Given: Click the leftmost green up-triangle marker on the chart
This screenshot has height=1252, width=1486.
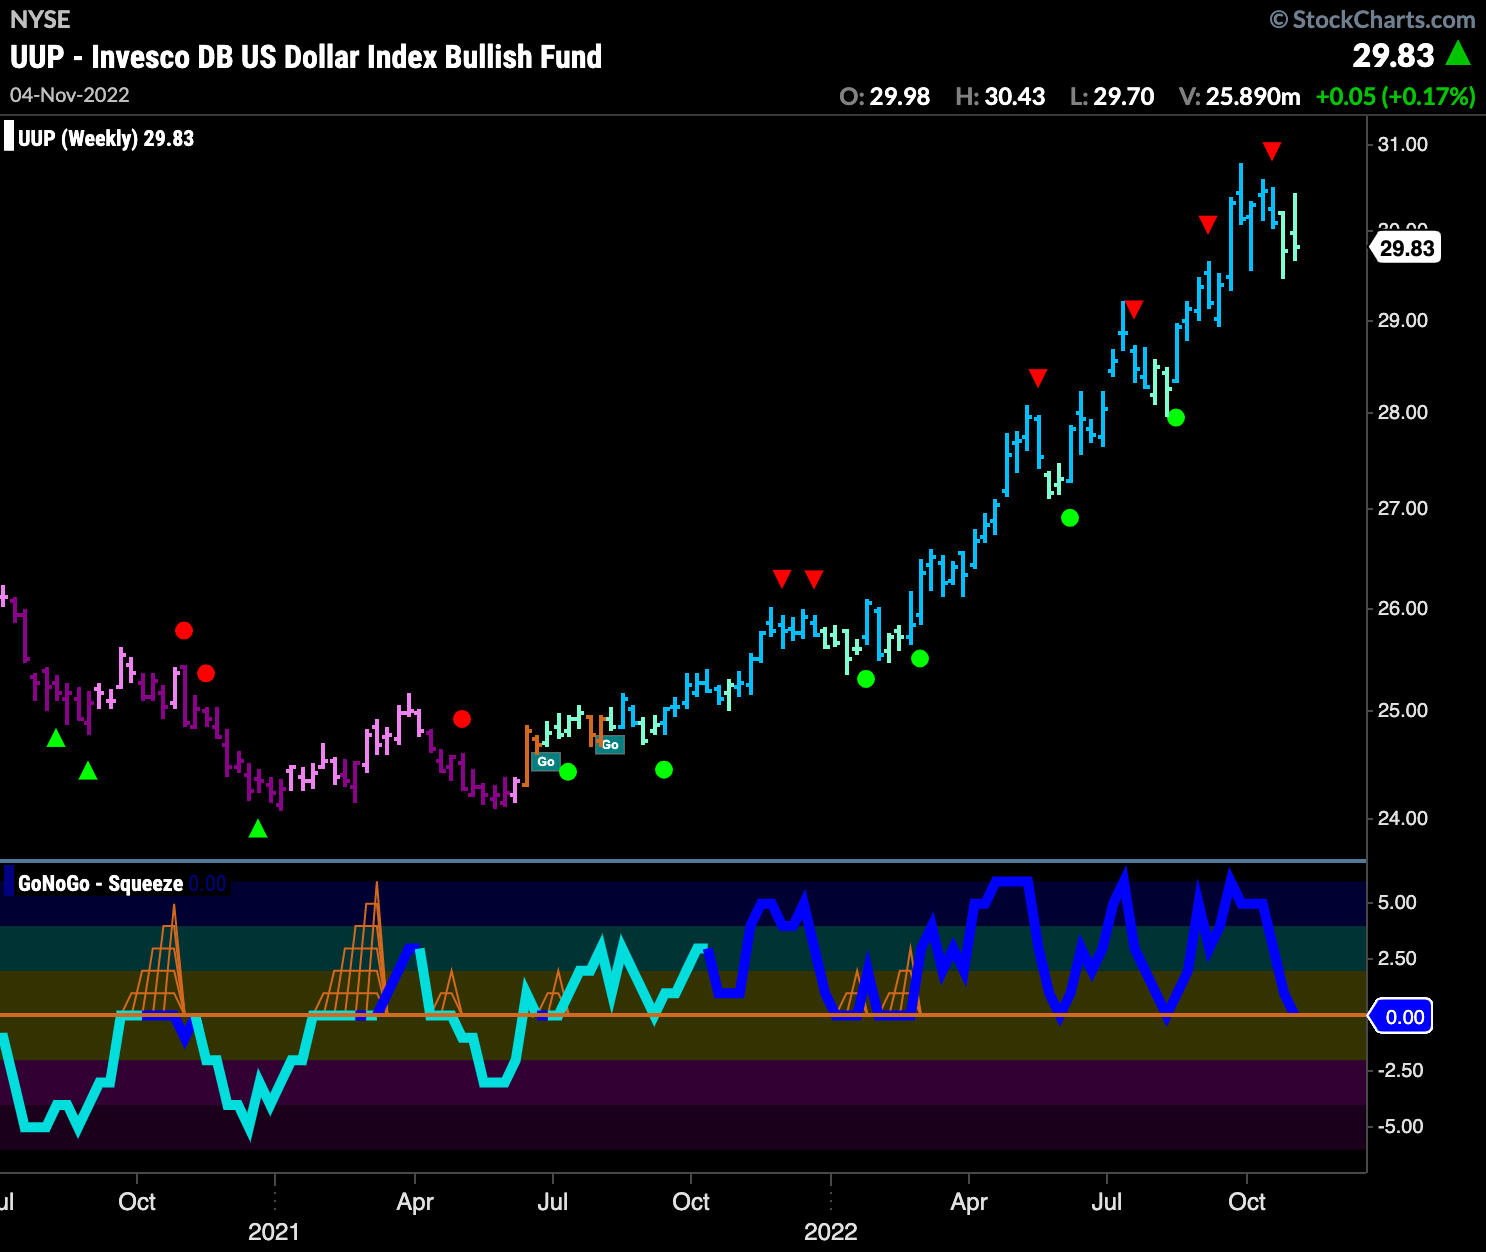Looking at the screenshot, I should coord(56,738).
